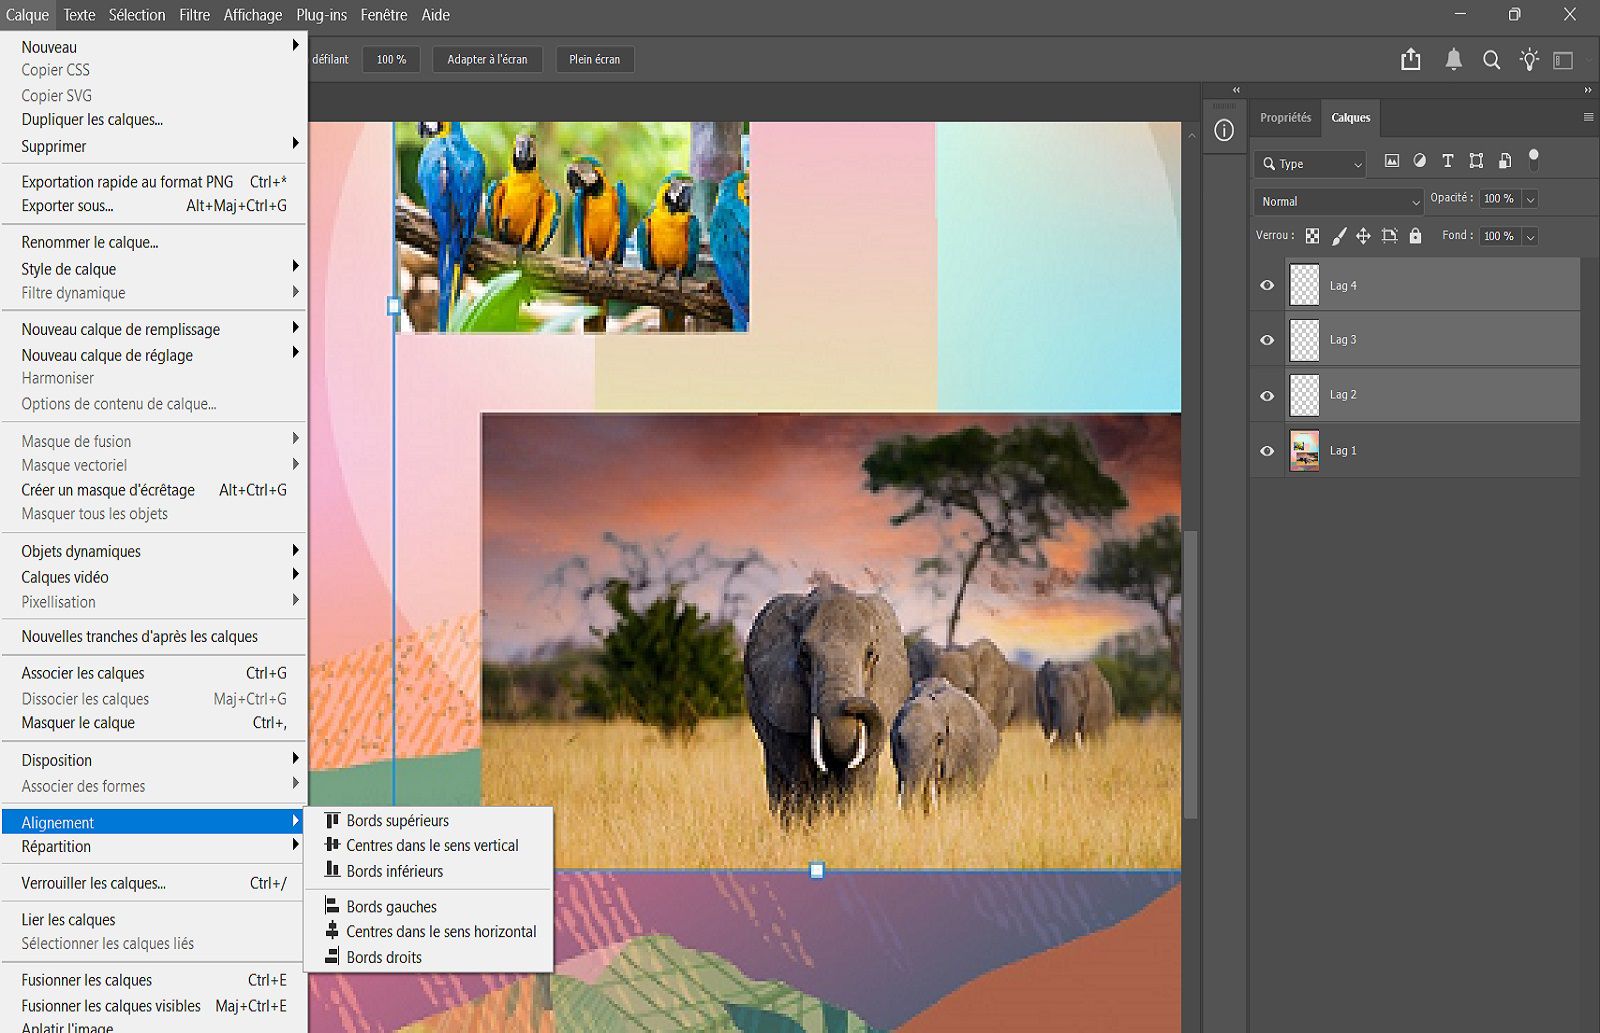This screenshot has height=1033, width=1600.
Task: Select the Lag 2 layer thumbnail
Action: pos(1304,395)
